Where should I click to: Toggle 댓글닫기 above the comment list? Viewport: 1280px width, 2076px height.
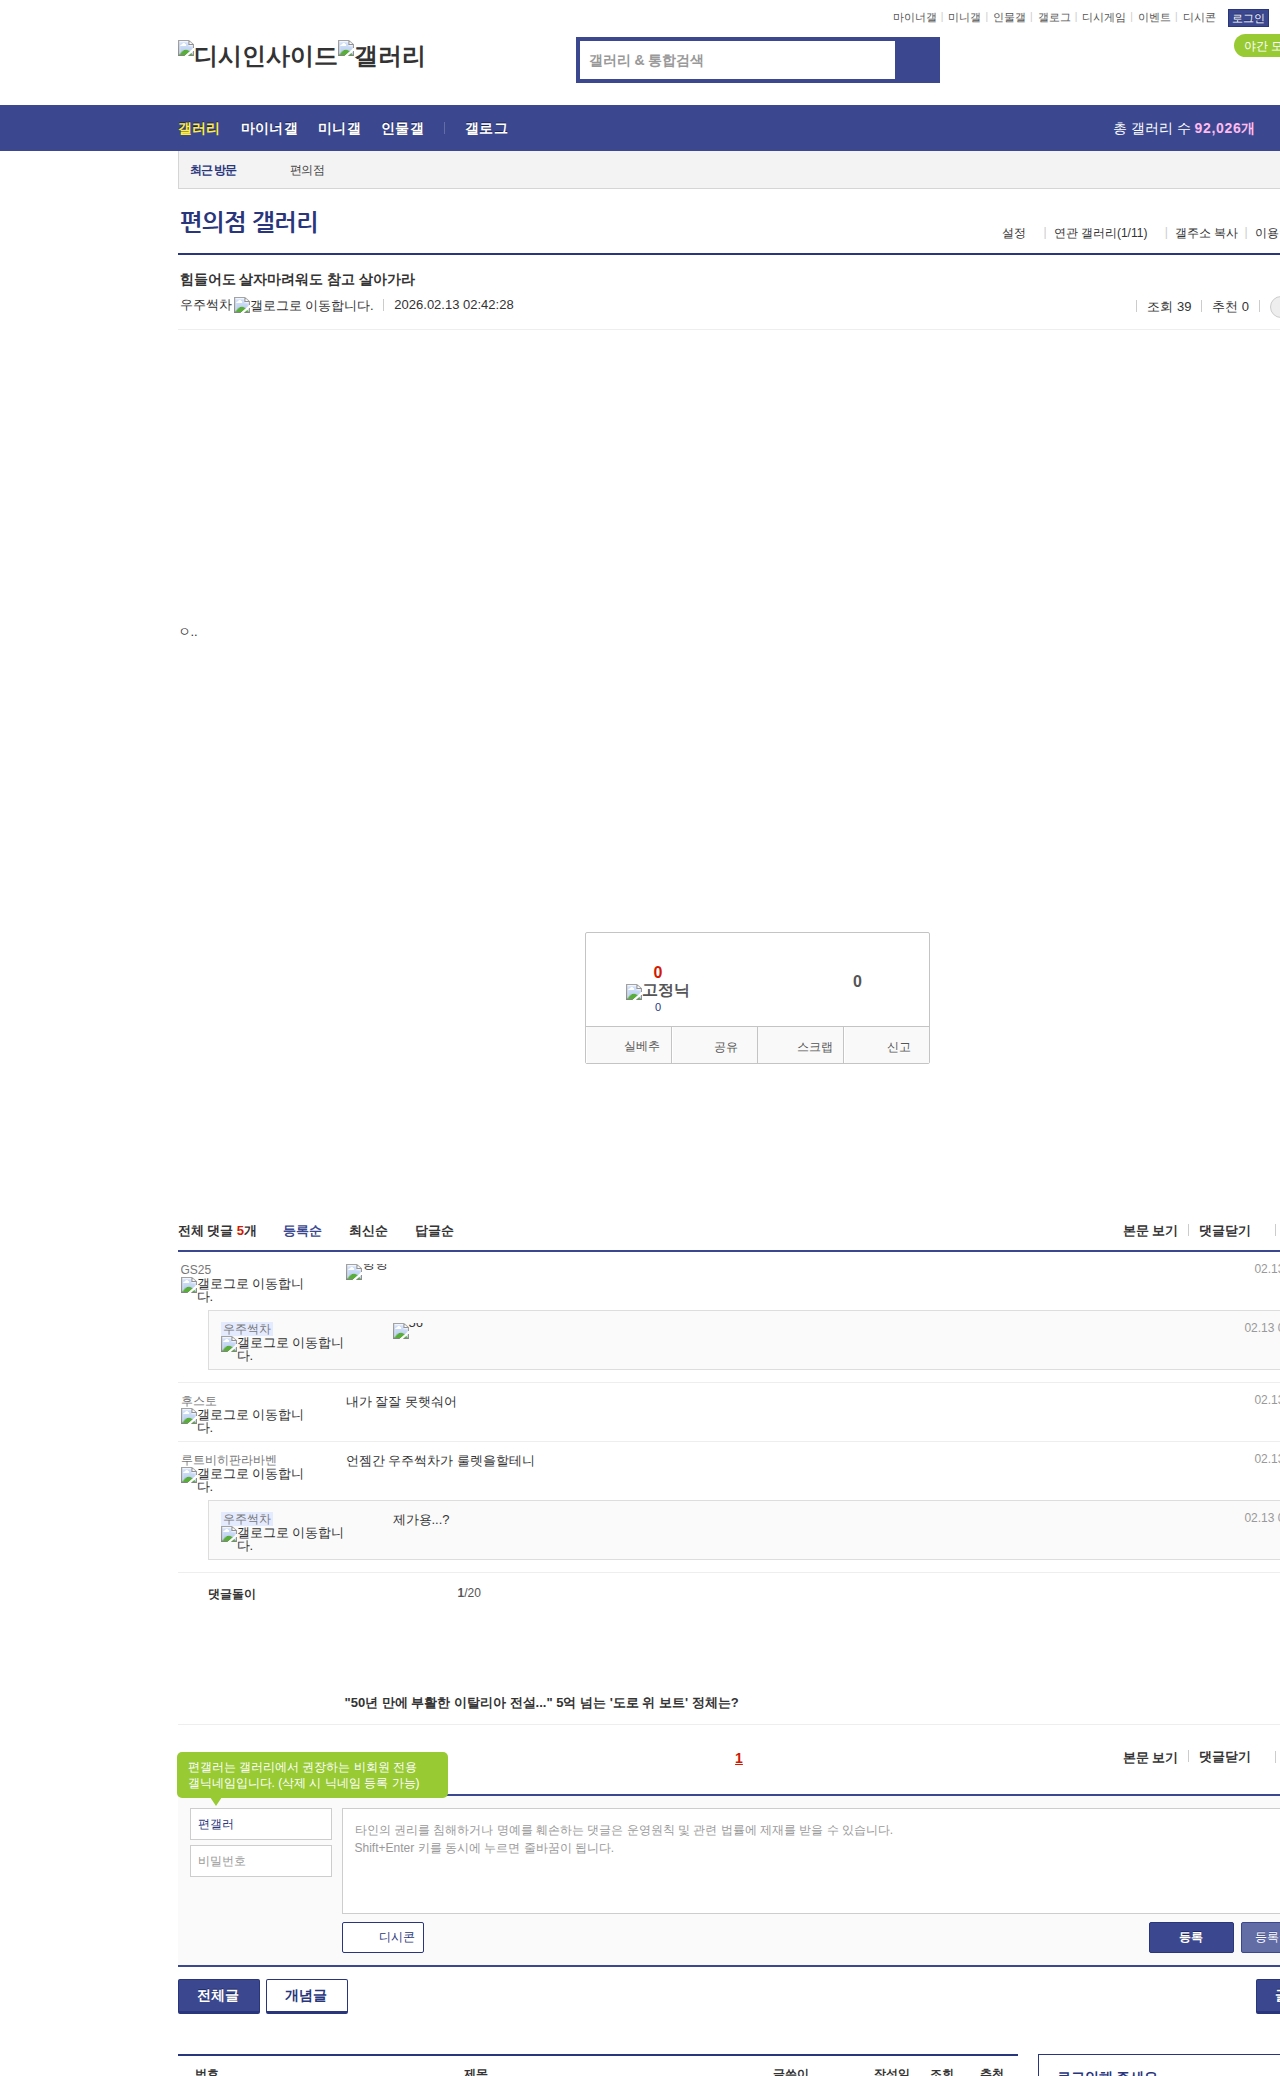tap(1224, 1231)
